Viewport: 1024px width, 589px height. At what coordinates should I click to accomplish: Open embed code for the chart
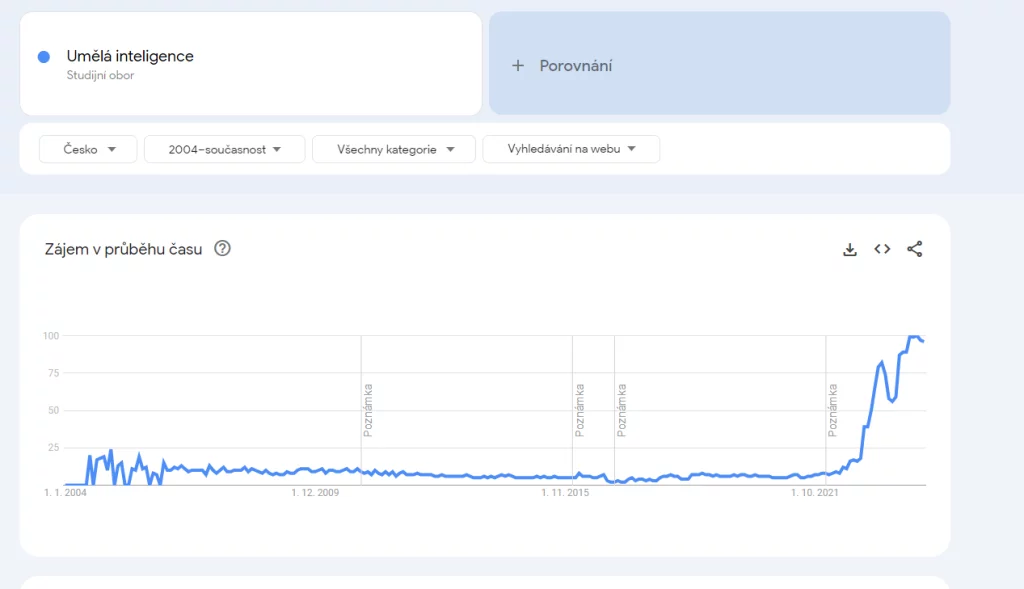tap(882, 249)
